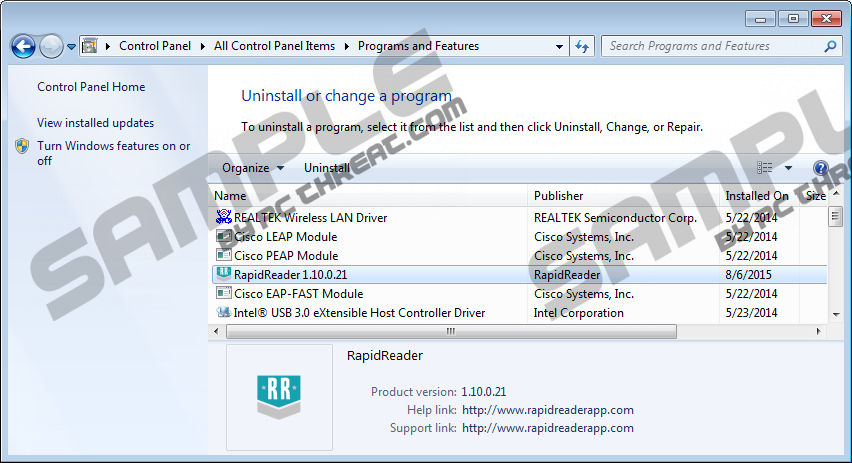This screenshot has width=852, height=463.
Task: Click the RapidReader RR logo thumbnail
Action: click(279, 396)
